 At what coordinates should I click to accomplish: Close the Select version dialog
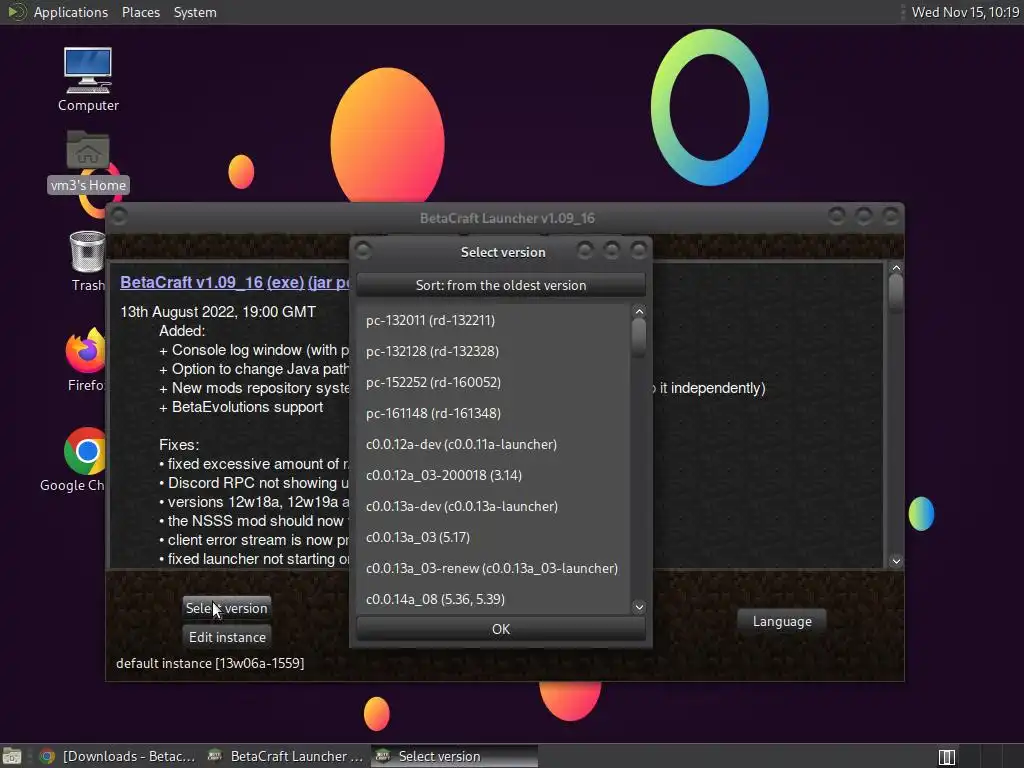[639, 249]
